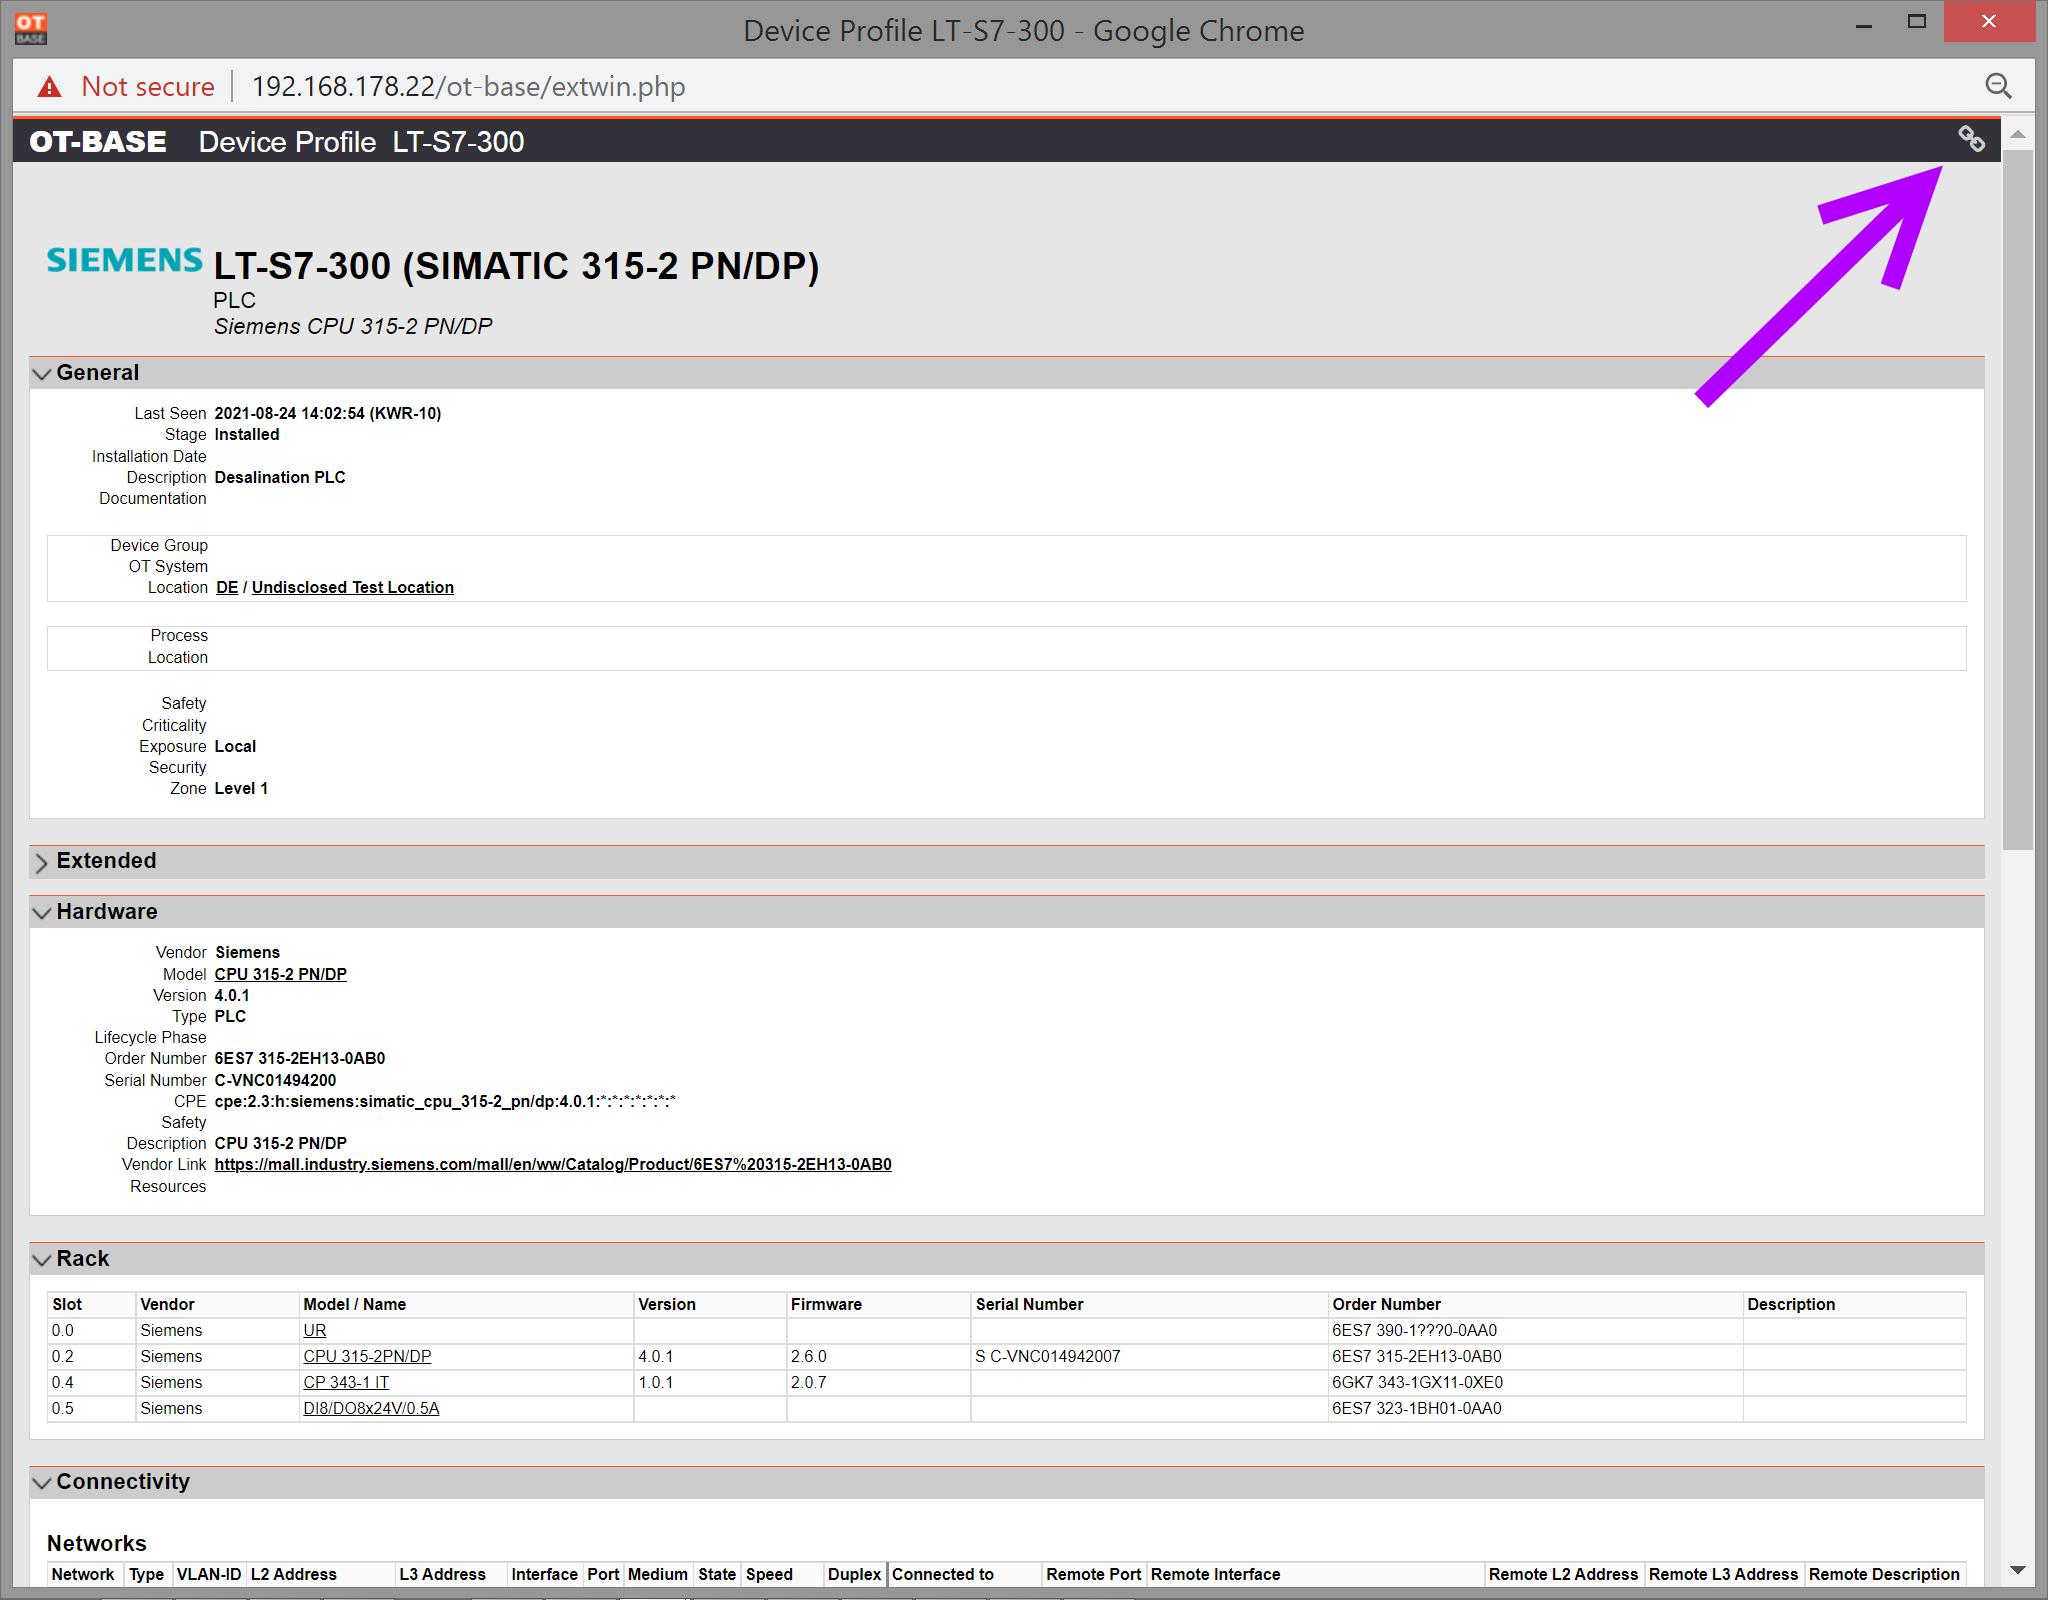Click the vertical scrollbar thumb
Viewport: 2048px width, 1600px height.
2018,499
